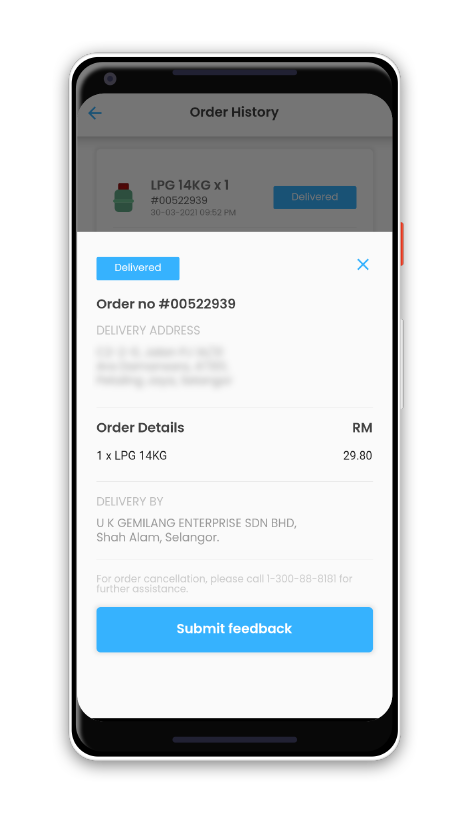Tap the LPG 14KG x 1 order title
469x822 pixels.
tap(190, 185)
